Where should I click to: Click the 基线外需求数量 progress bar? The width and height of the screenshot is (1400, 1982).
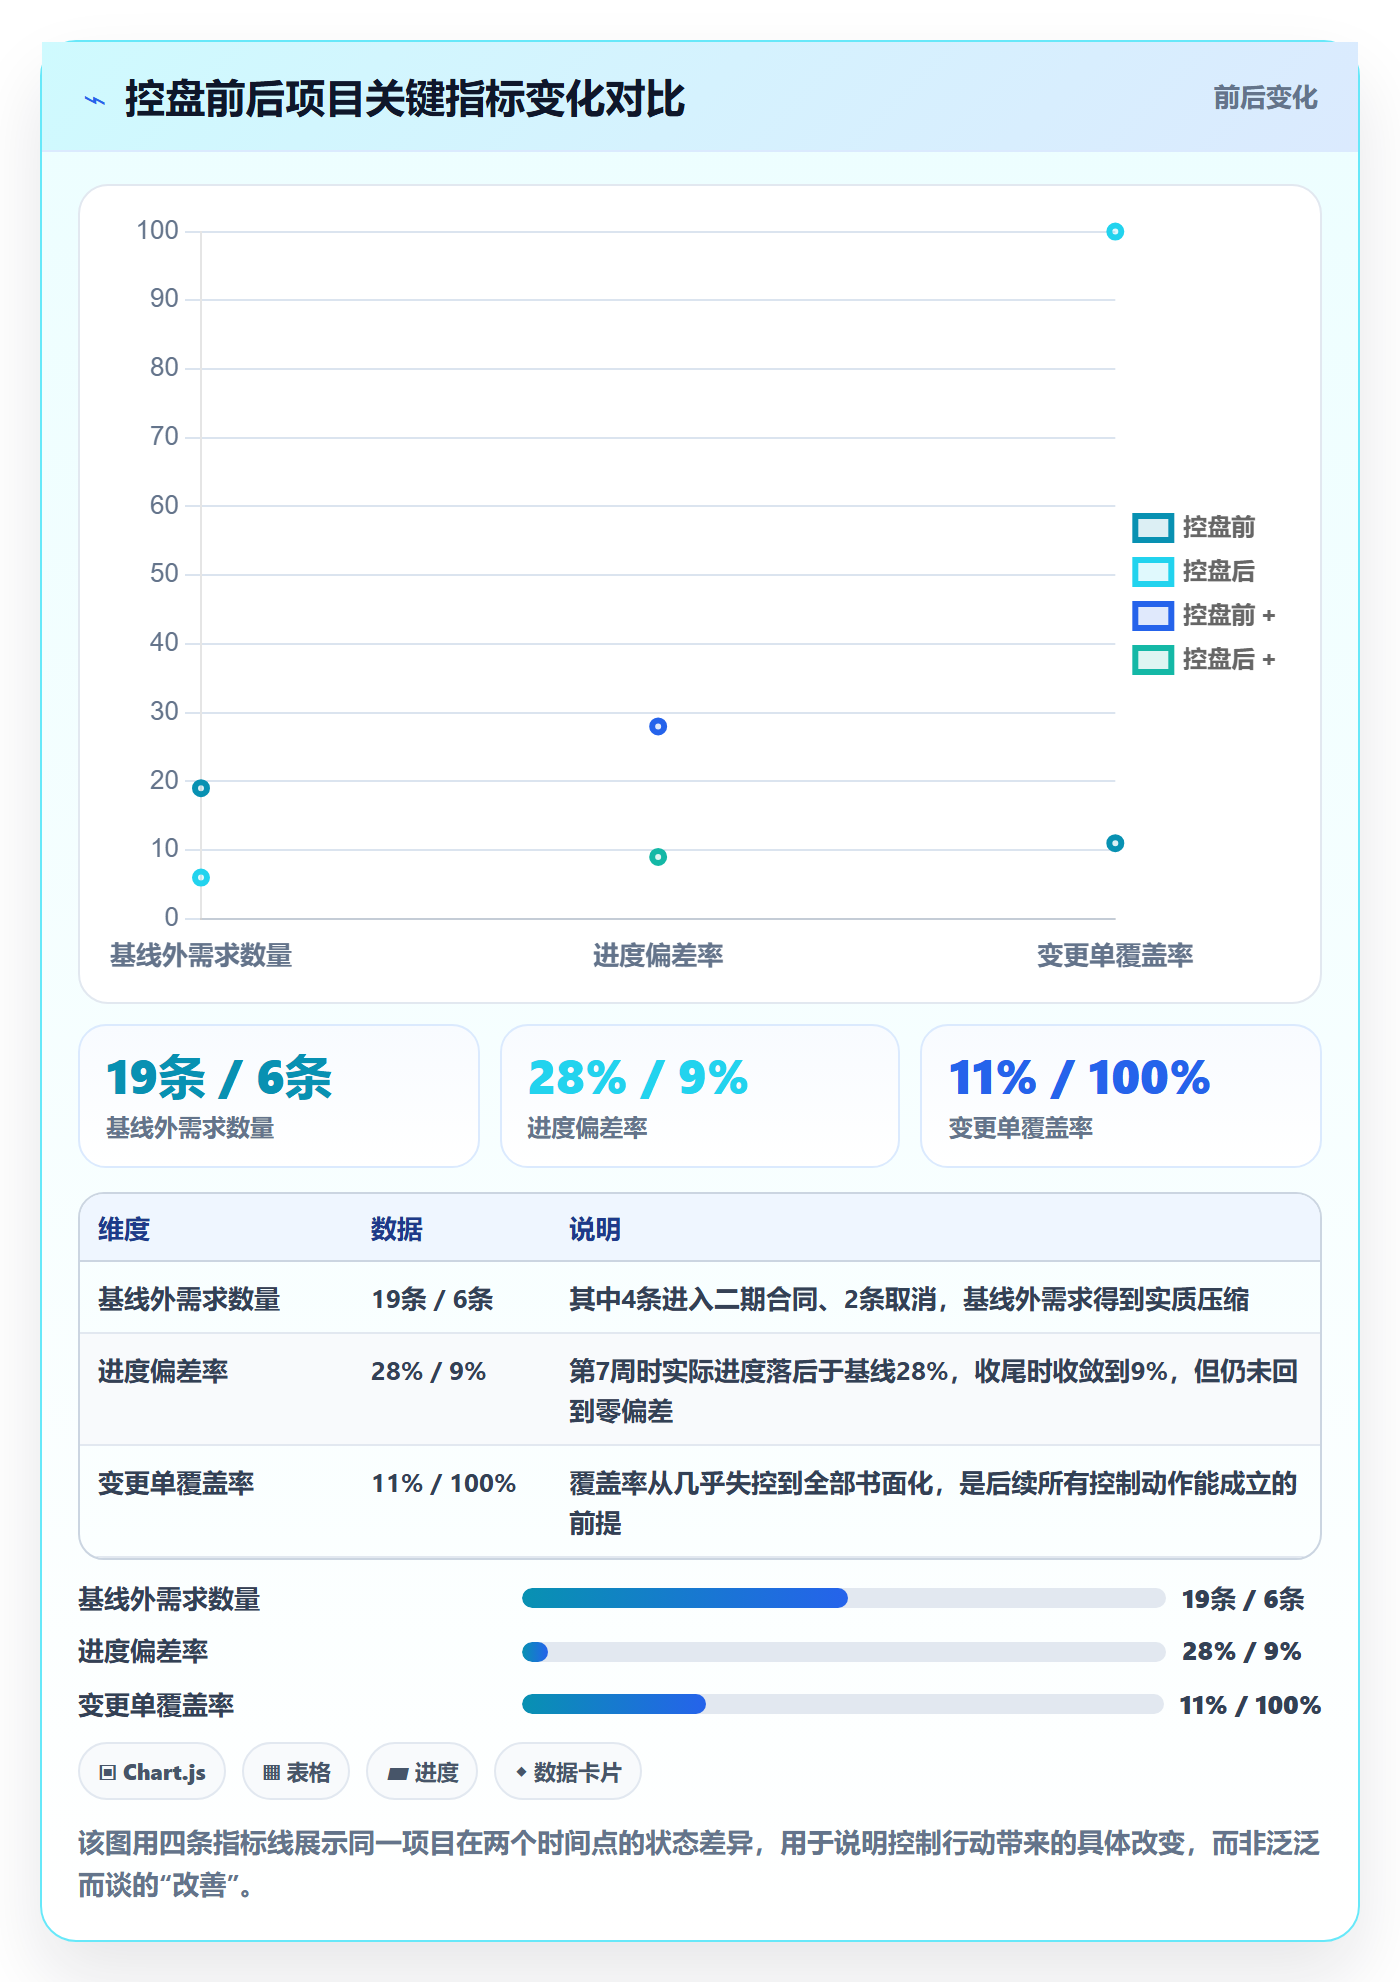[x=843, y=1598]
